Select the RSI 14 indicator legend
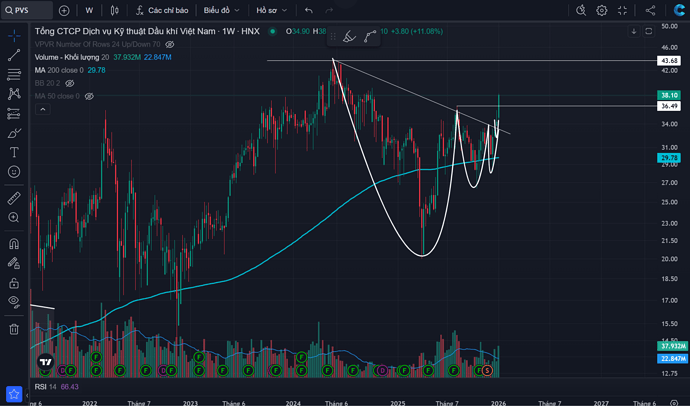Screen dimensions: 690x406 point(46,387)
